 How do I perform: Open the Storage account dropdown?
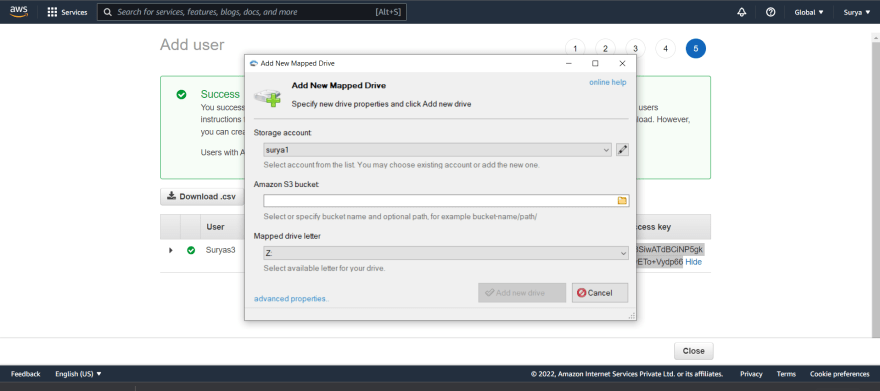438,150
